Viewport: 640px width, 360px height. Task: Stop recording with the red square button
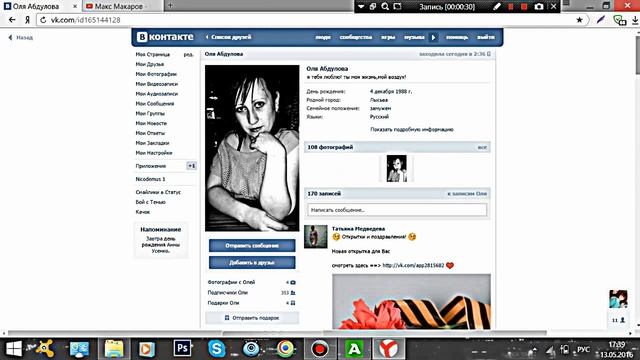pos(524,7)
